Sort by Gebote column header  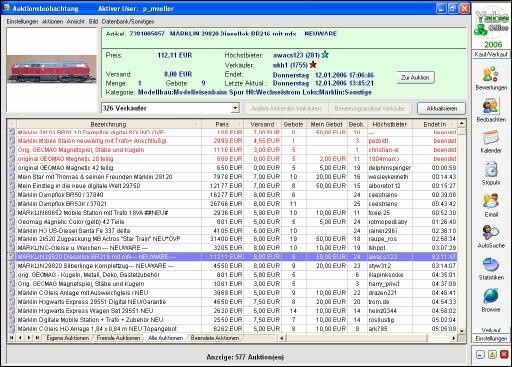293,124
